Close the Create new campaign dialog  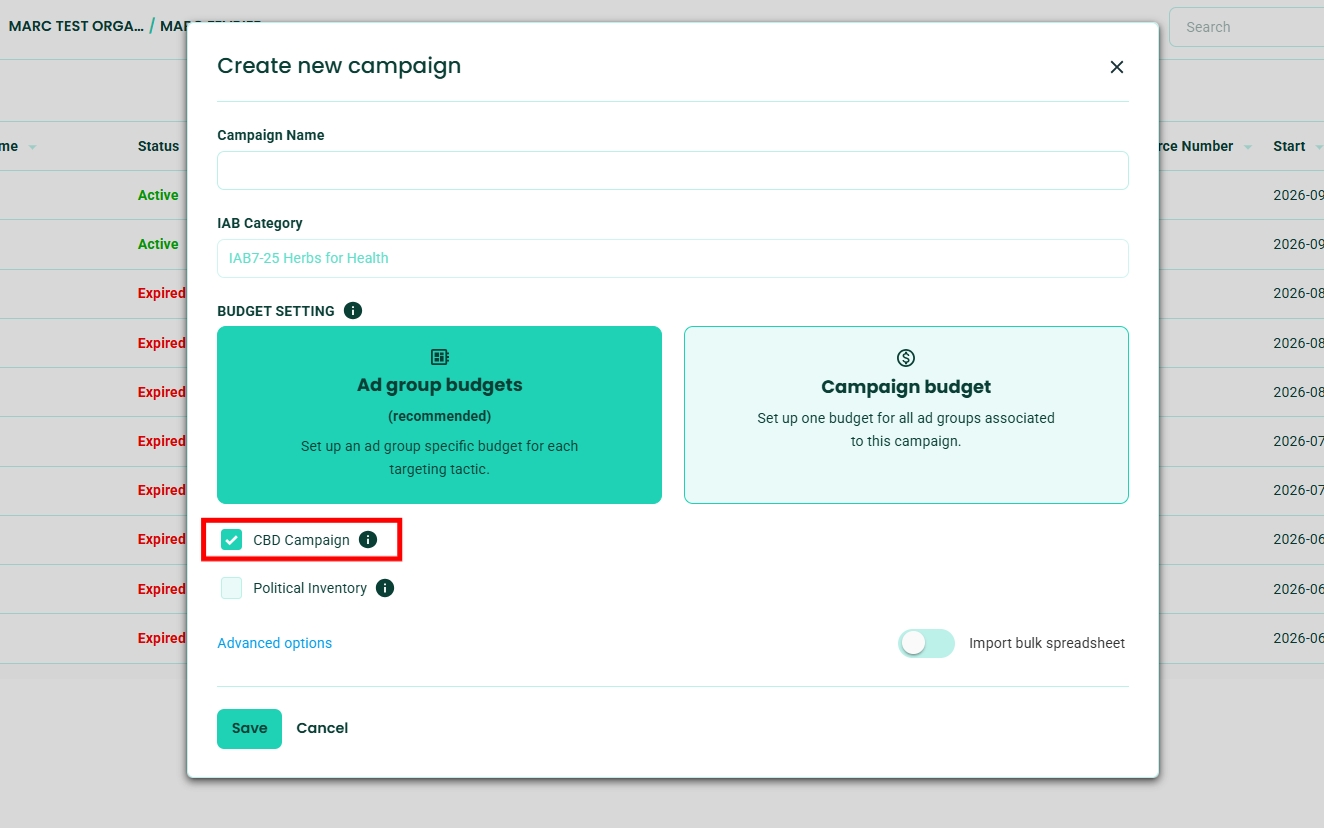coord(1117,67)
